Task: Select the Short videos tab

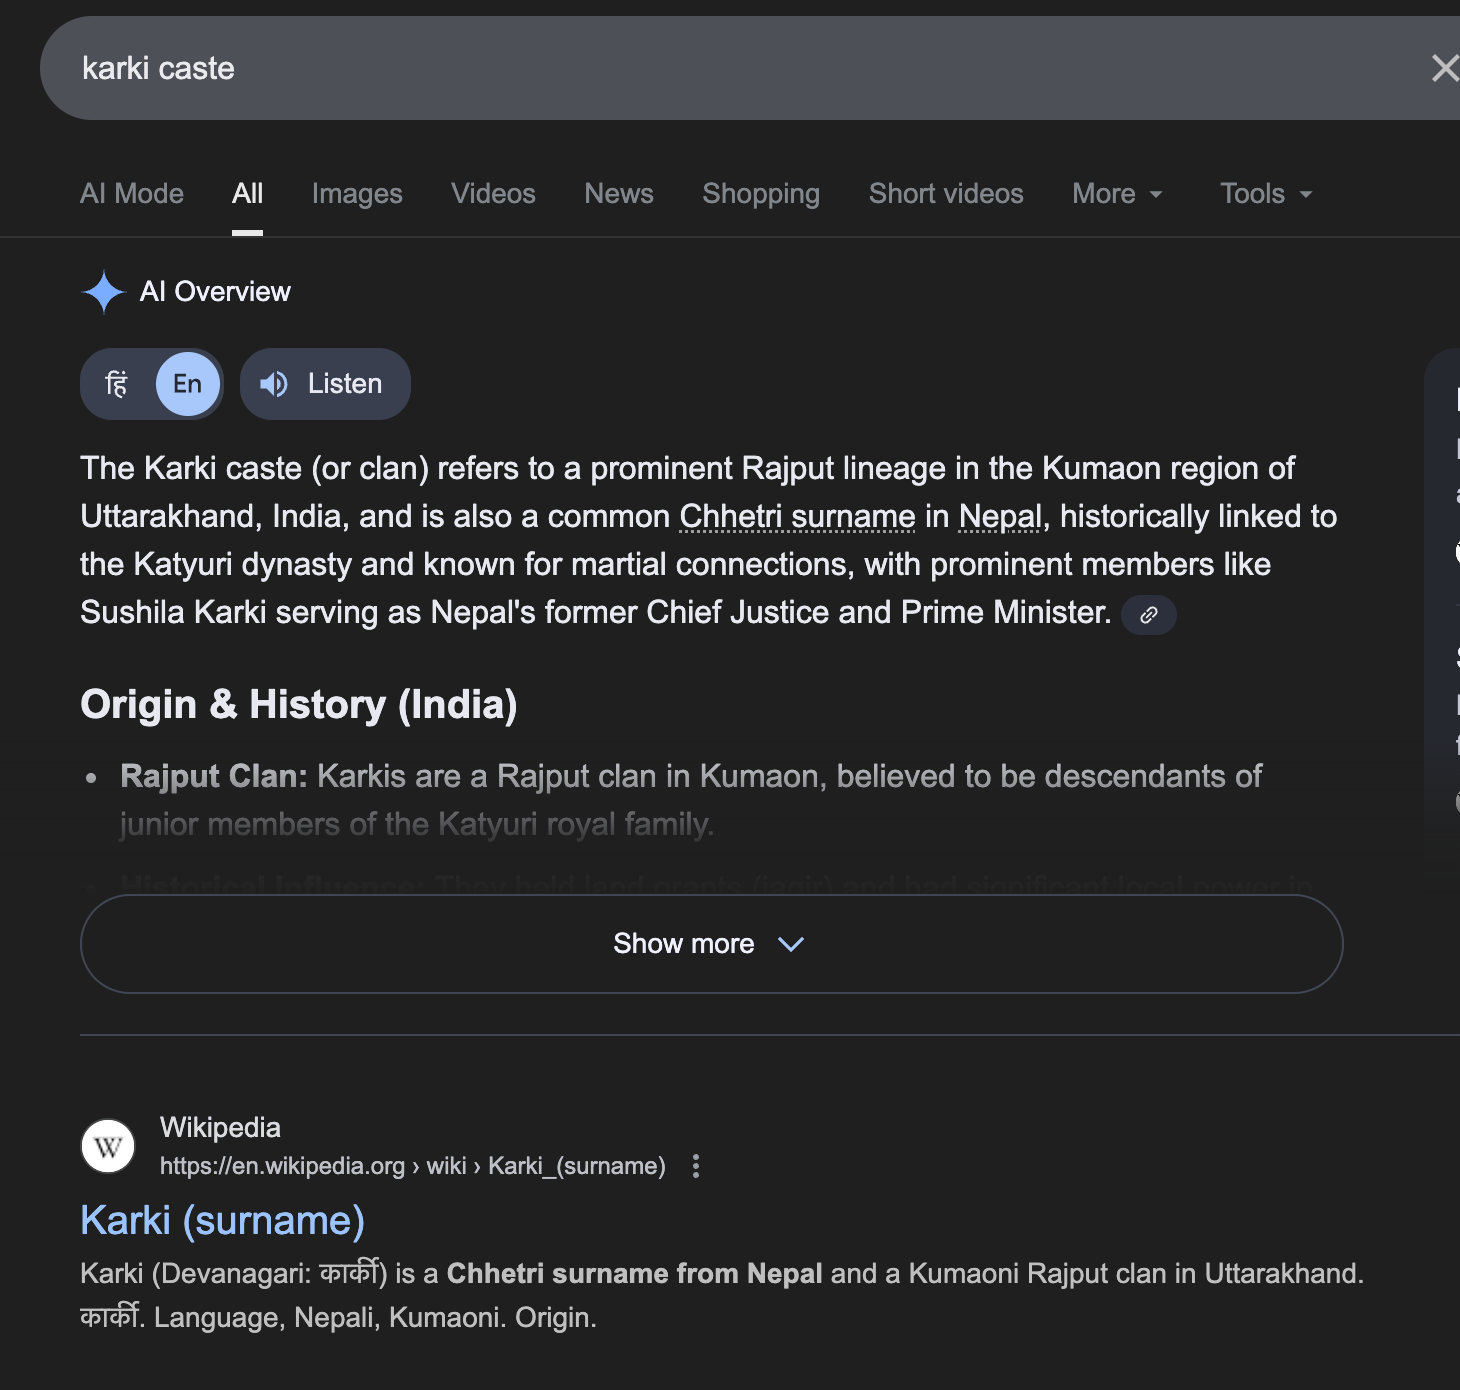Action: click(946, 194)
